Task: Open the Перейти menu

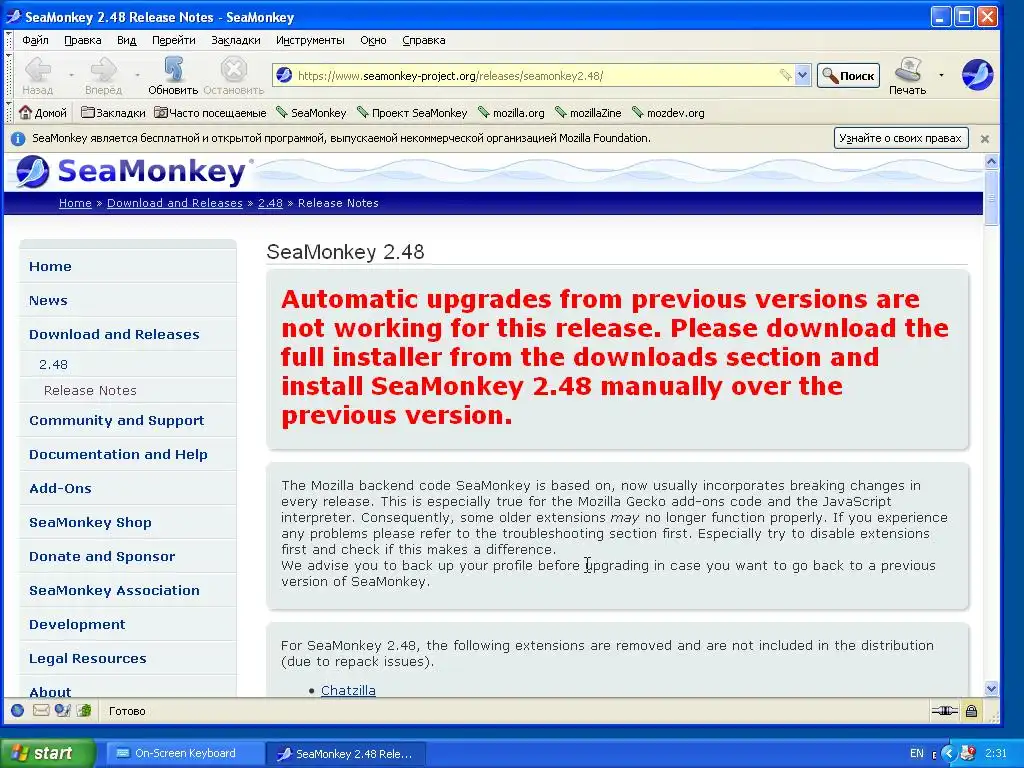Action: [174, 40]
